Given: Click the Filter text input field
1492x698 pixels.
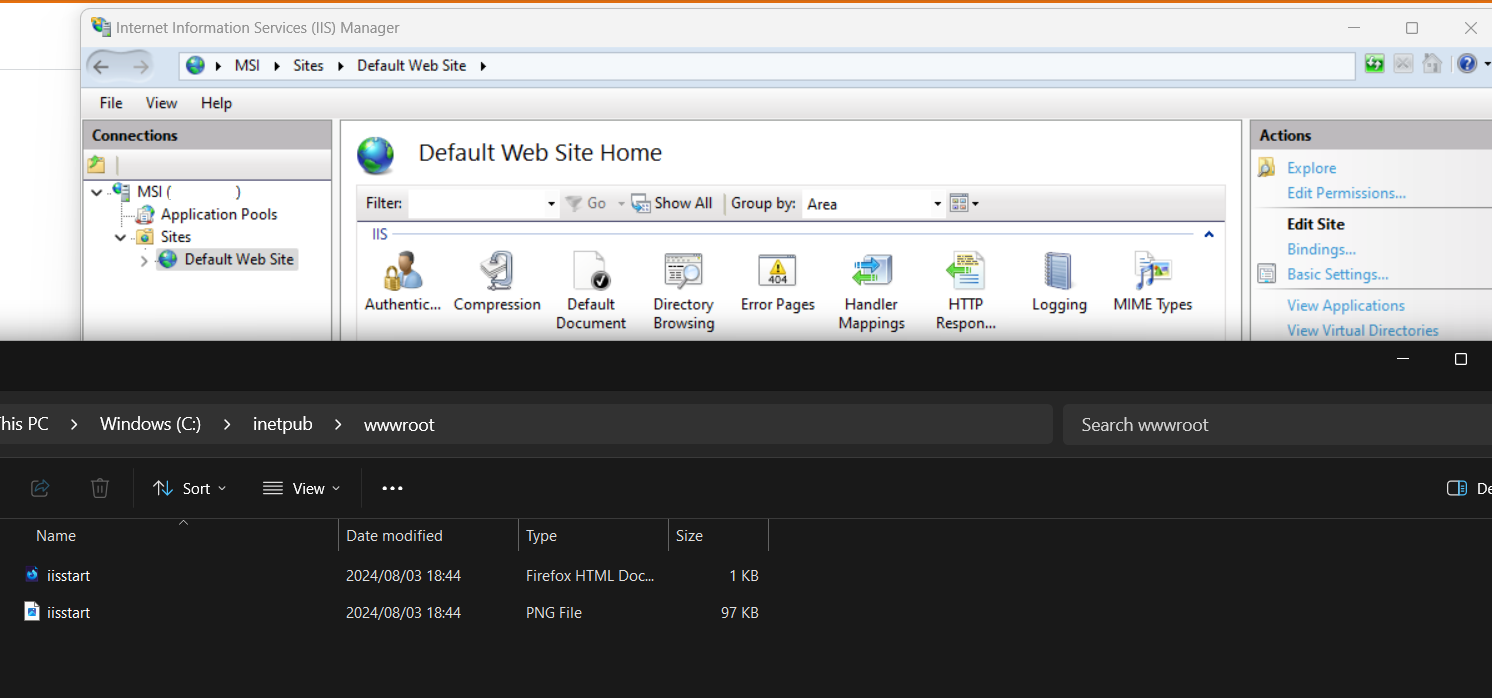Looking at the screenshot, I should [x=476, y=204].
